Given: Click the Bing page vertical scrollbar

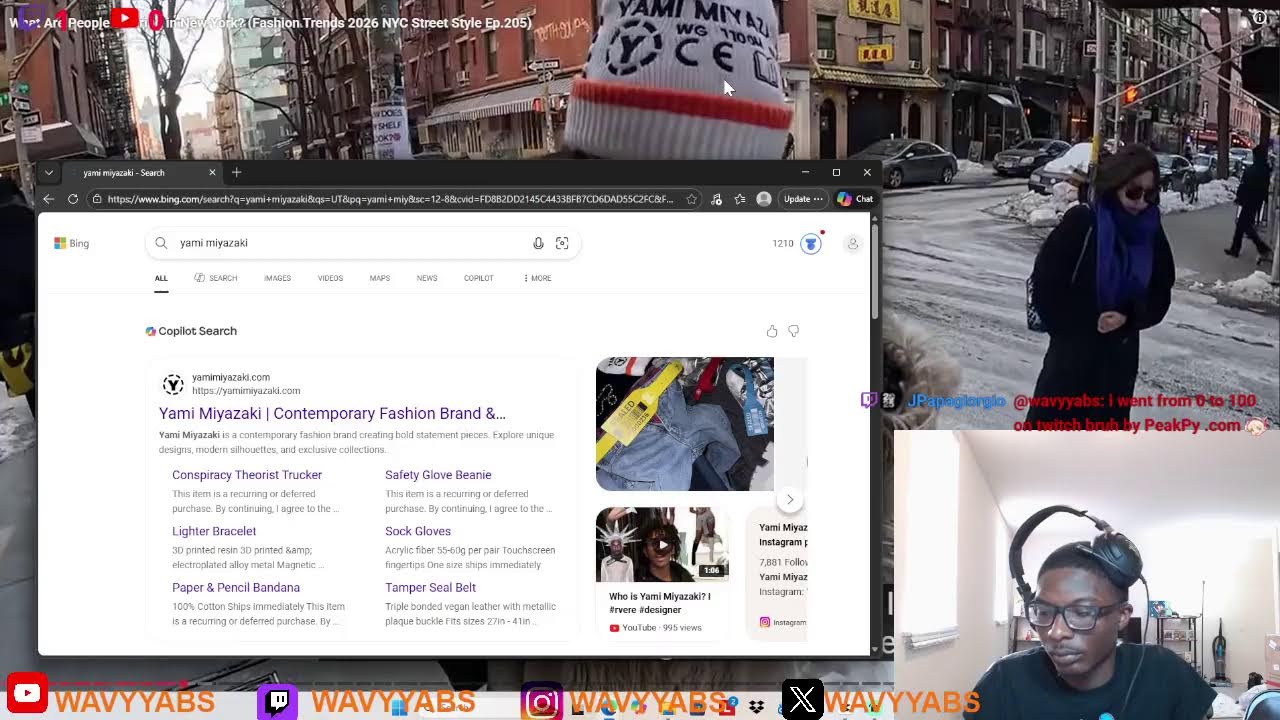Looking at the screenshot, I should point(874,272).
